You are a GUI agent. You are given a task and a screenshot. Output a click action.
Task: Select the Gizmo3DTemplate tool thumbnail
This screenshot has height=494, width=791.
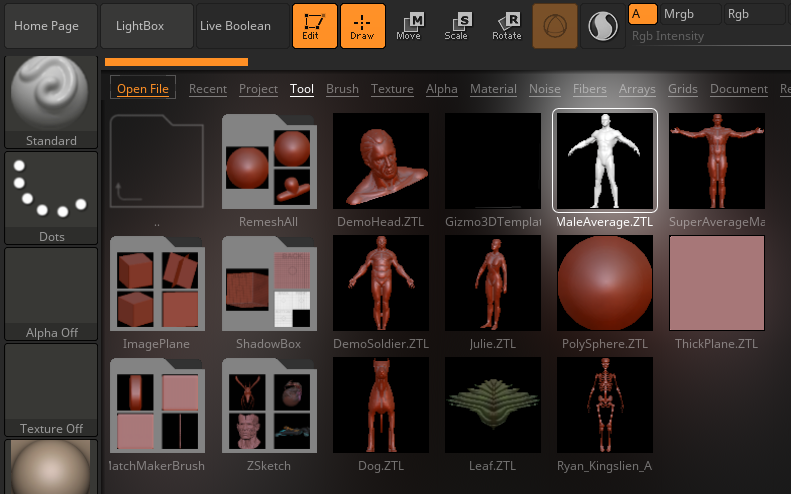(x=493, y=161)
